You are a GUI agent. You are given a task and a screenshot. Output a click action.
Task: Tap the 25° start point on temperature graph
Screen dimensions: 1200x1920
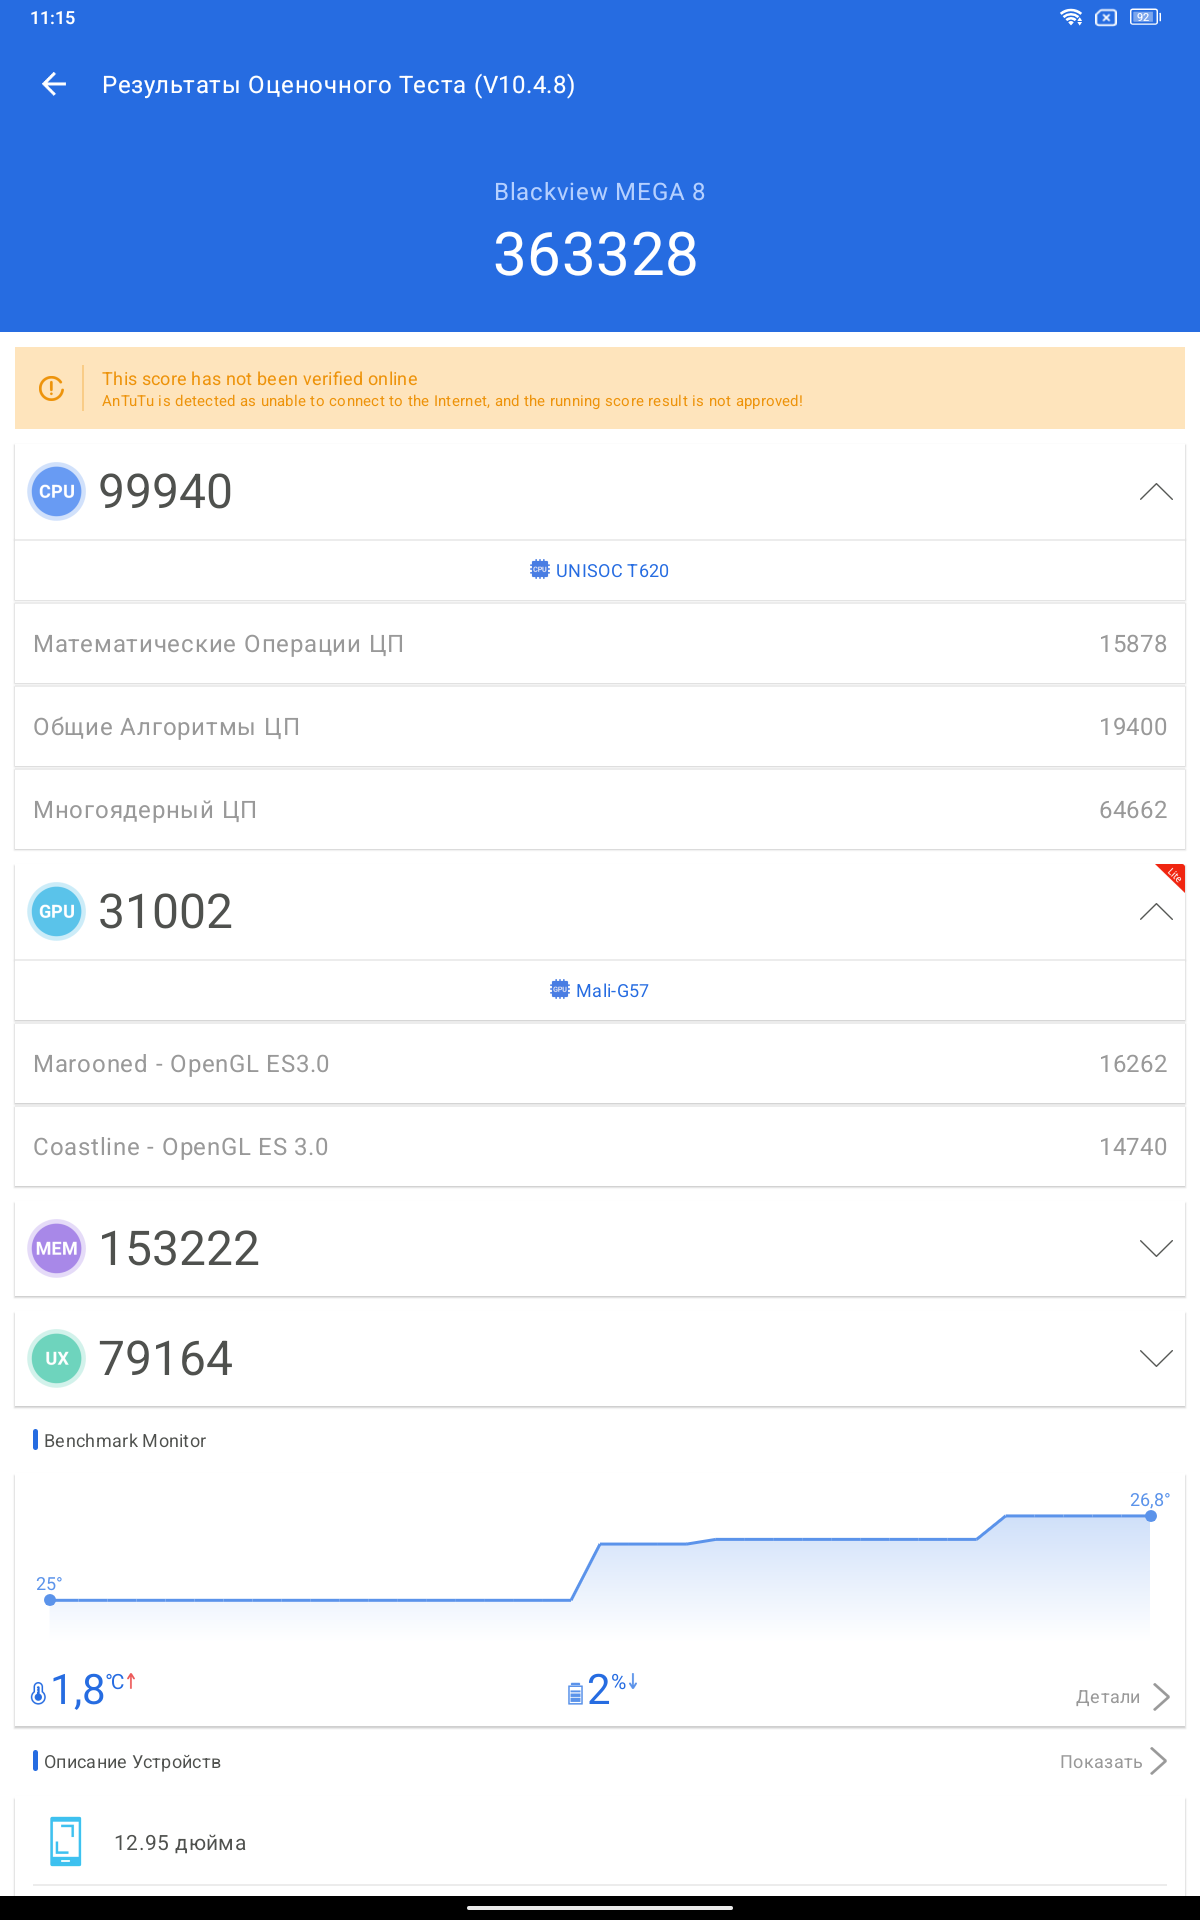point(50,1600)
